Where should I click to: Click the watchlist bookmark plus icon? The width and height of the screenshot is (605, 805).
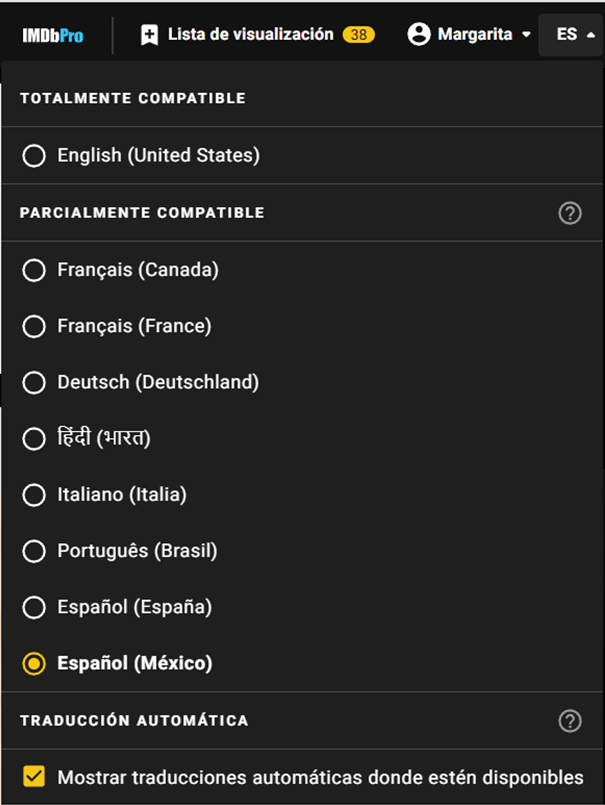click(x=149, y=35)
